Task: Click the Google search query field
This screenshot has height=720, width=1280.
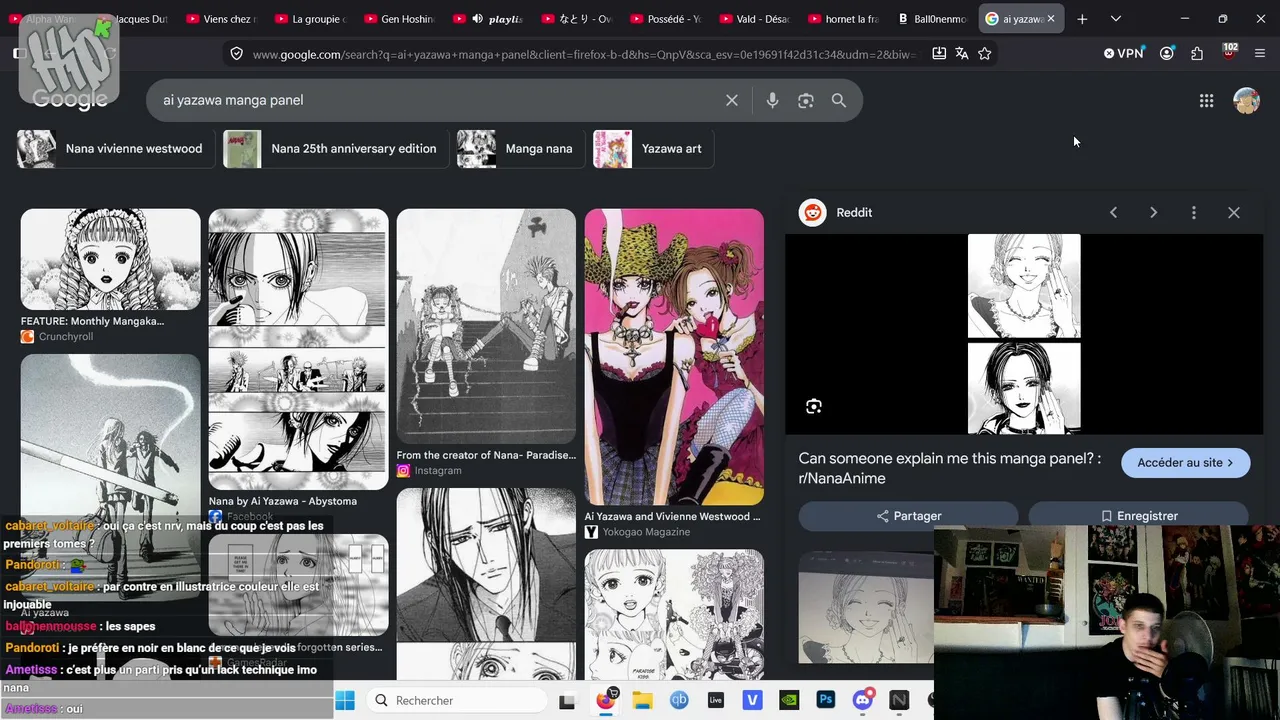Action: (435, 100)
